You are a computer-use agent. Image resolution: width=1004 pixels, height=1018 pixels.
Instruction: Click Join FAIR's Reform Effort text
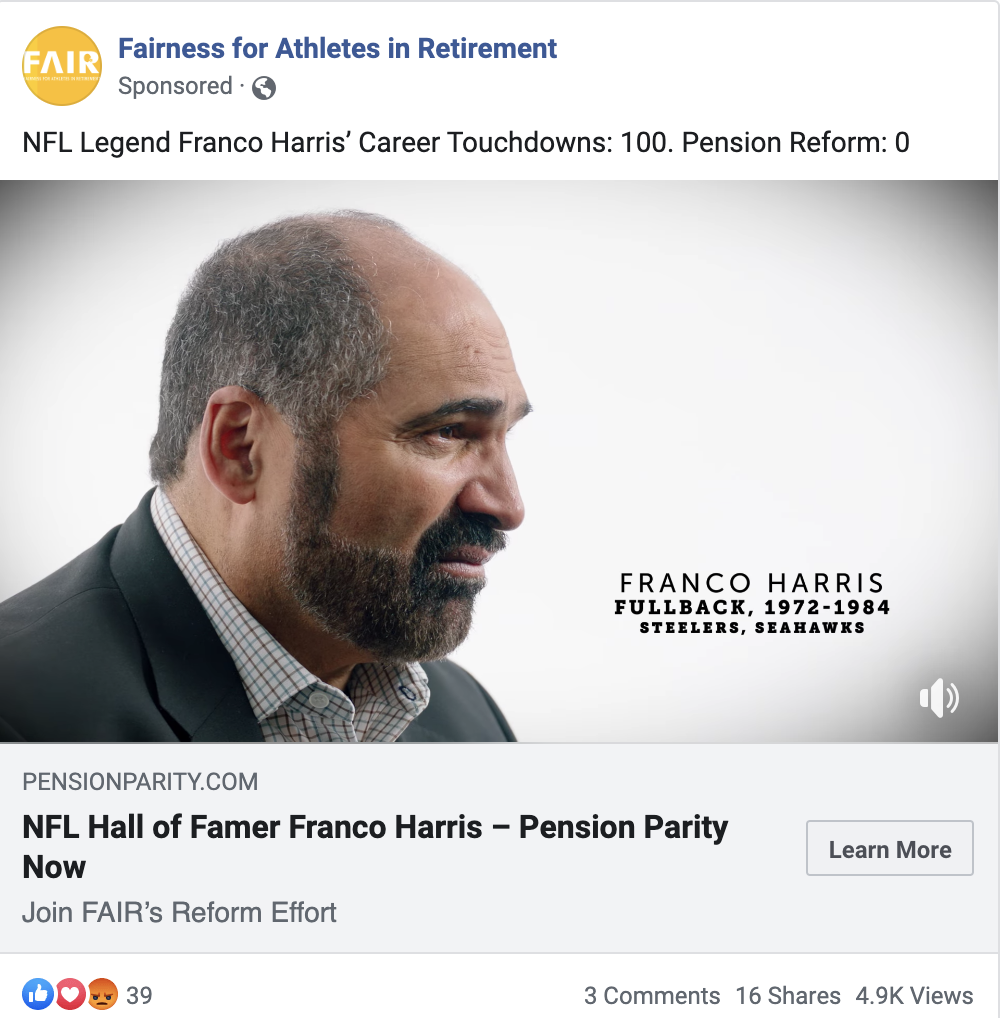(179, 912)
